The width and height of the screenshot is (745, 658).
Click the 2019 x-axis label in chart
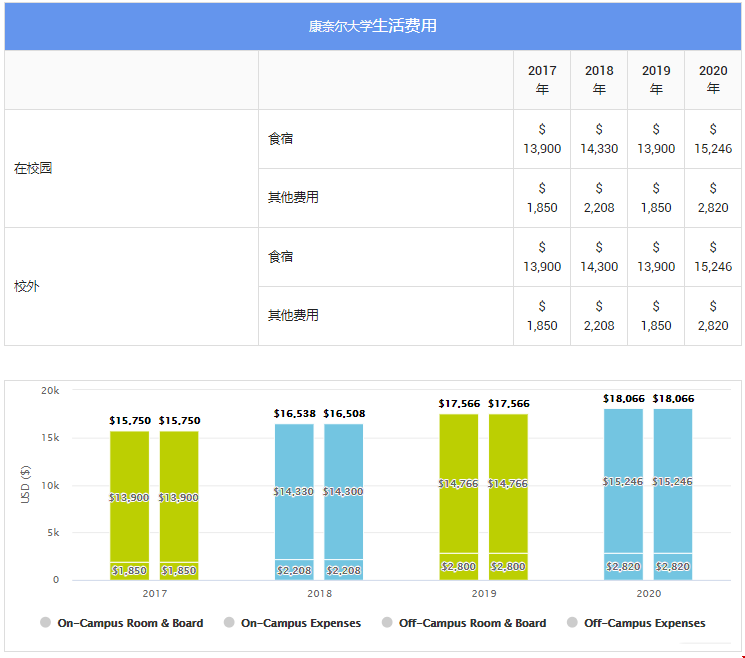484,593
